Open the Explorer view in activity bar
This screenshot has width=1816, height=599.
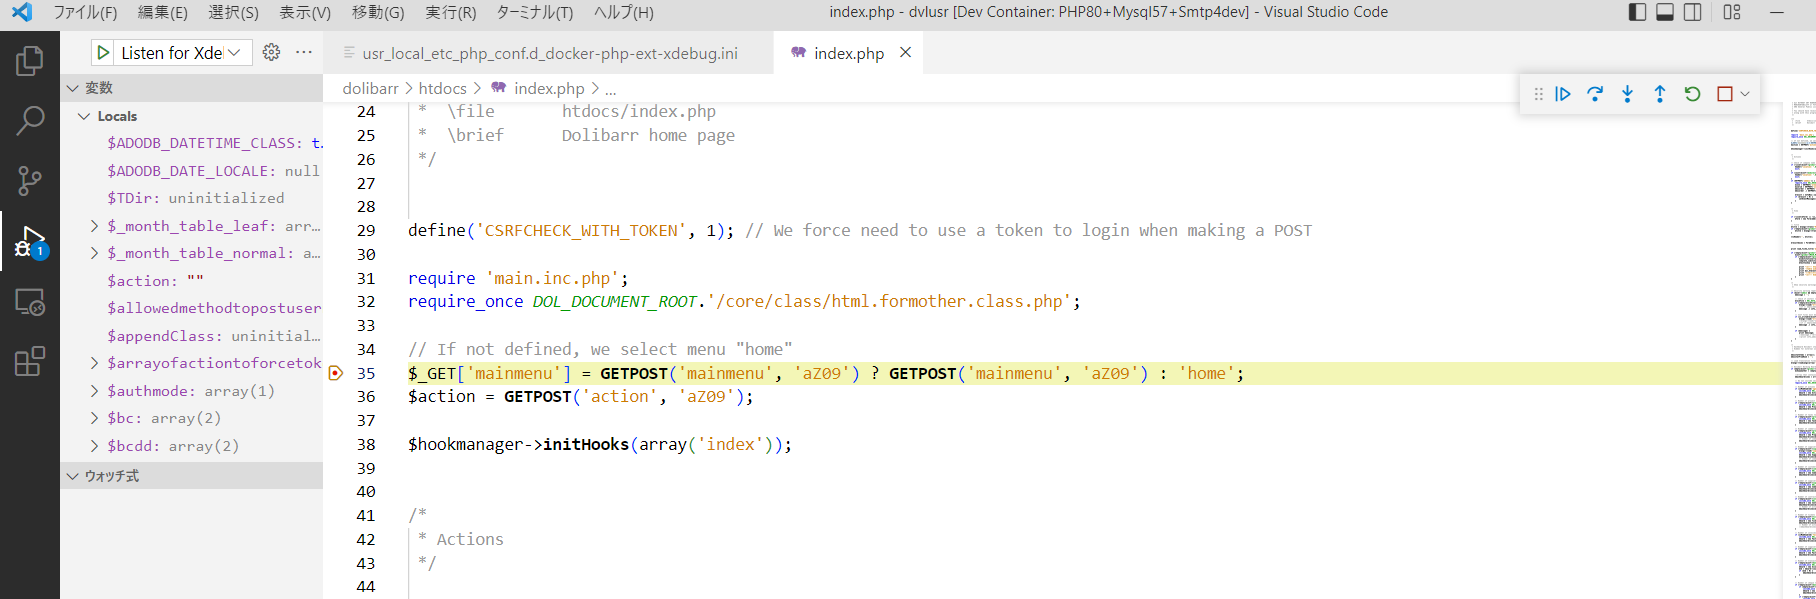[30, 61]
